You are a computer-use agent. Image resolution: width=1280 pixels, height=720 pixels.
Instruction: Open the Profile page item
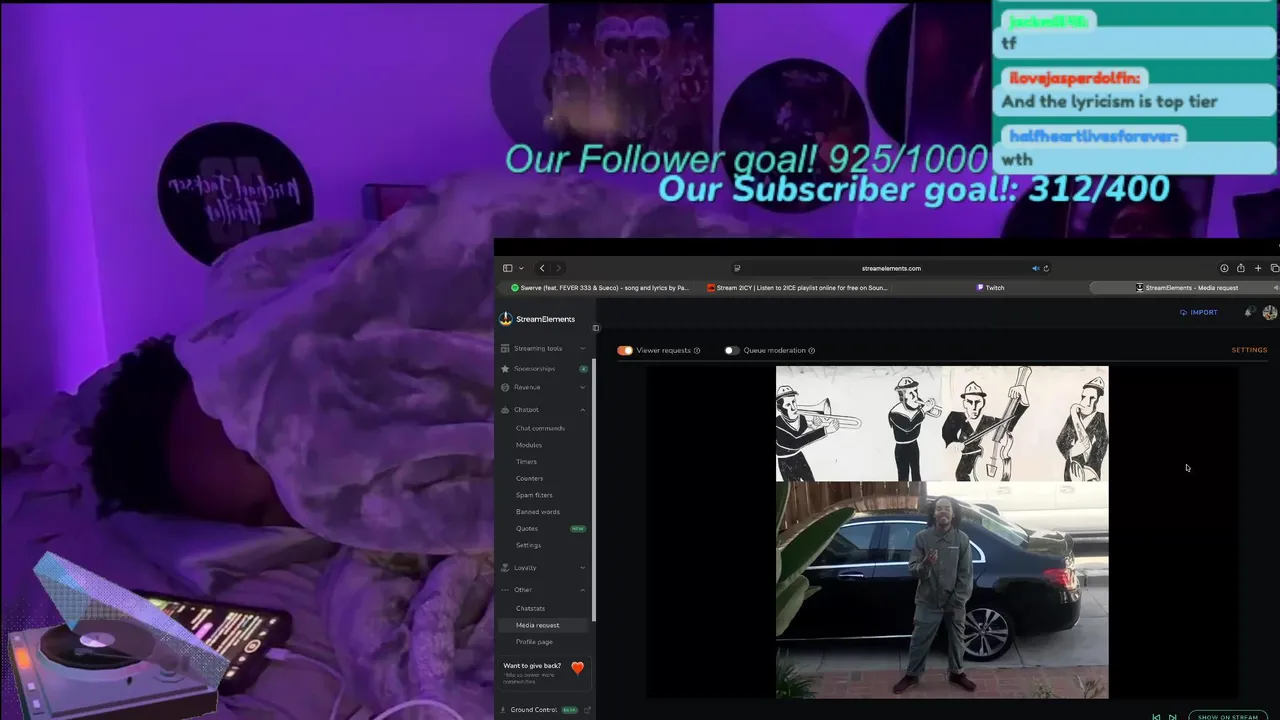(534, 642)
